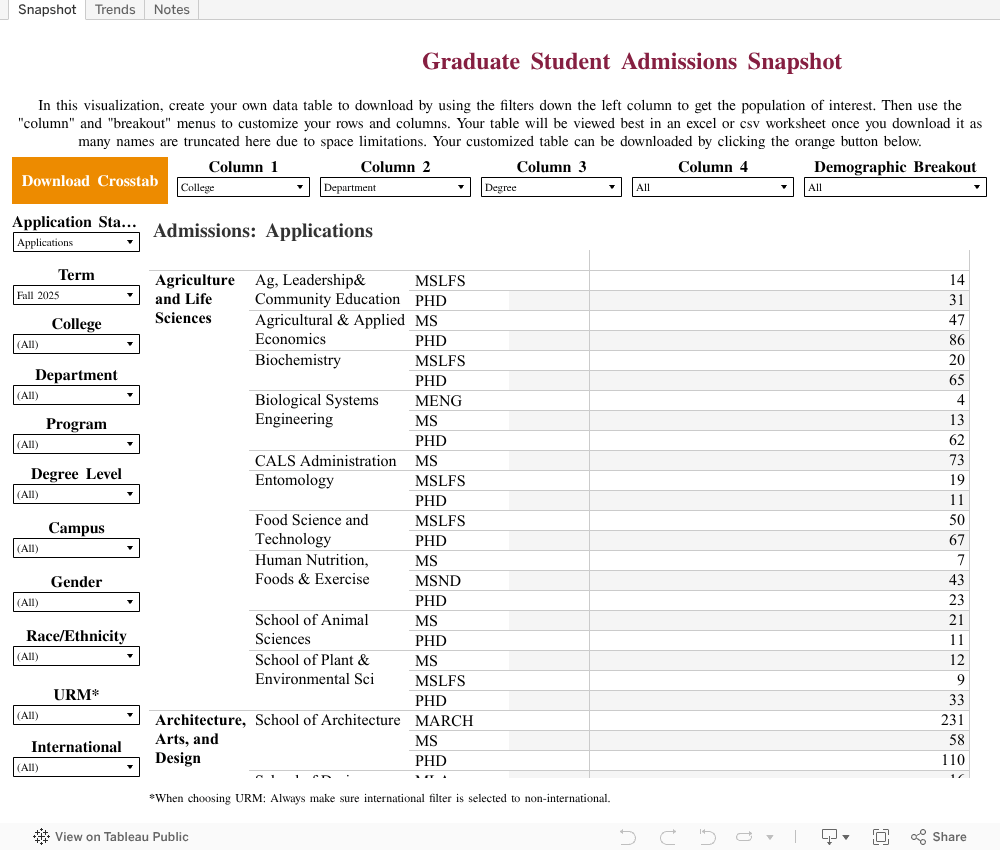This screenshot has height=850, width=1000.
Task: Click the orange Download Crosstab button
Action: coord(89,180)
